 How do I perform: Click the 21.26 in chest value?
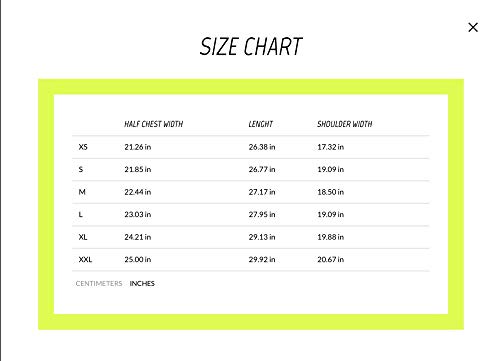(x=138, y=147)
